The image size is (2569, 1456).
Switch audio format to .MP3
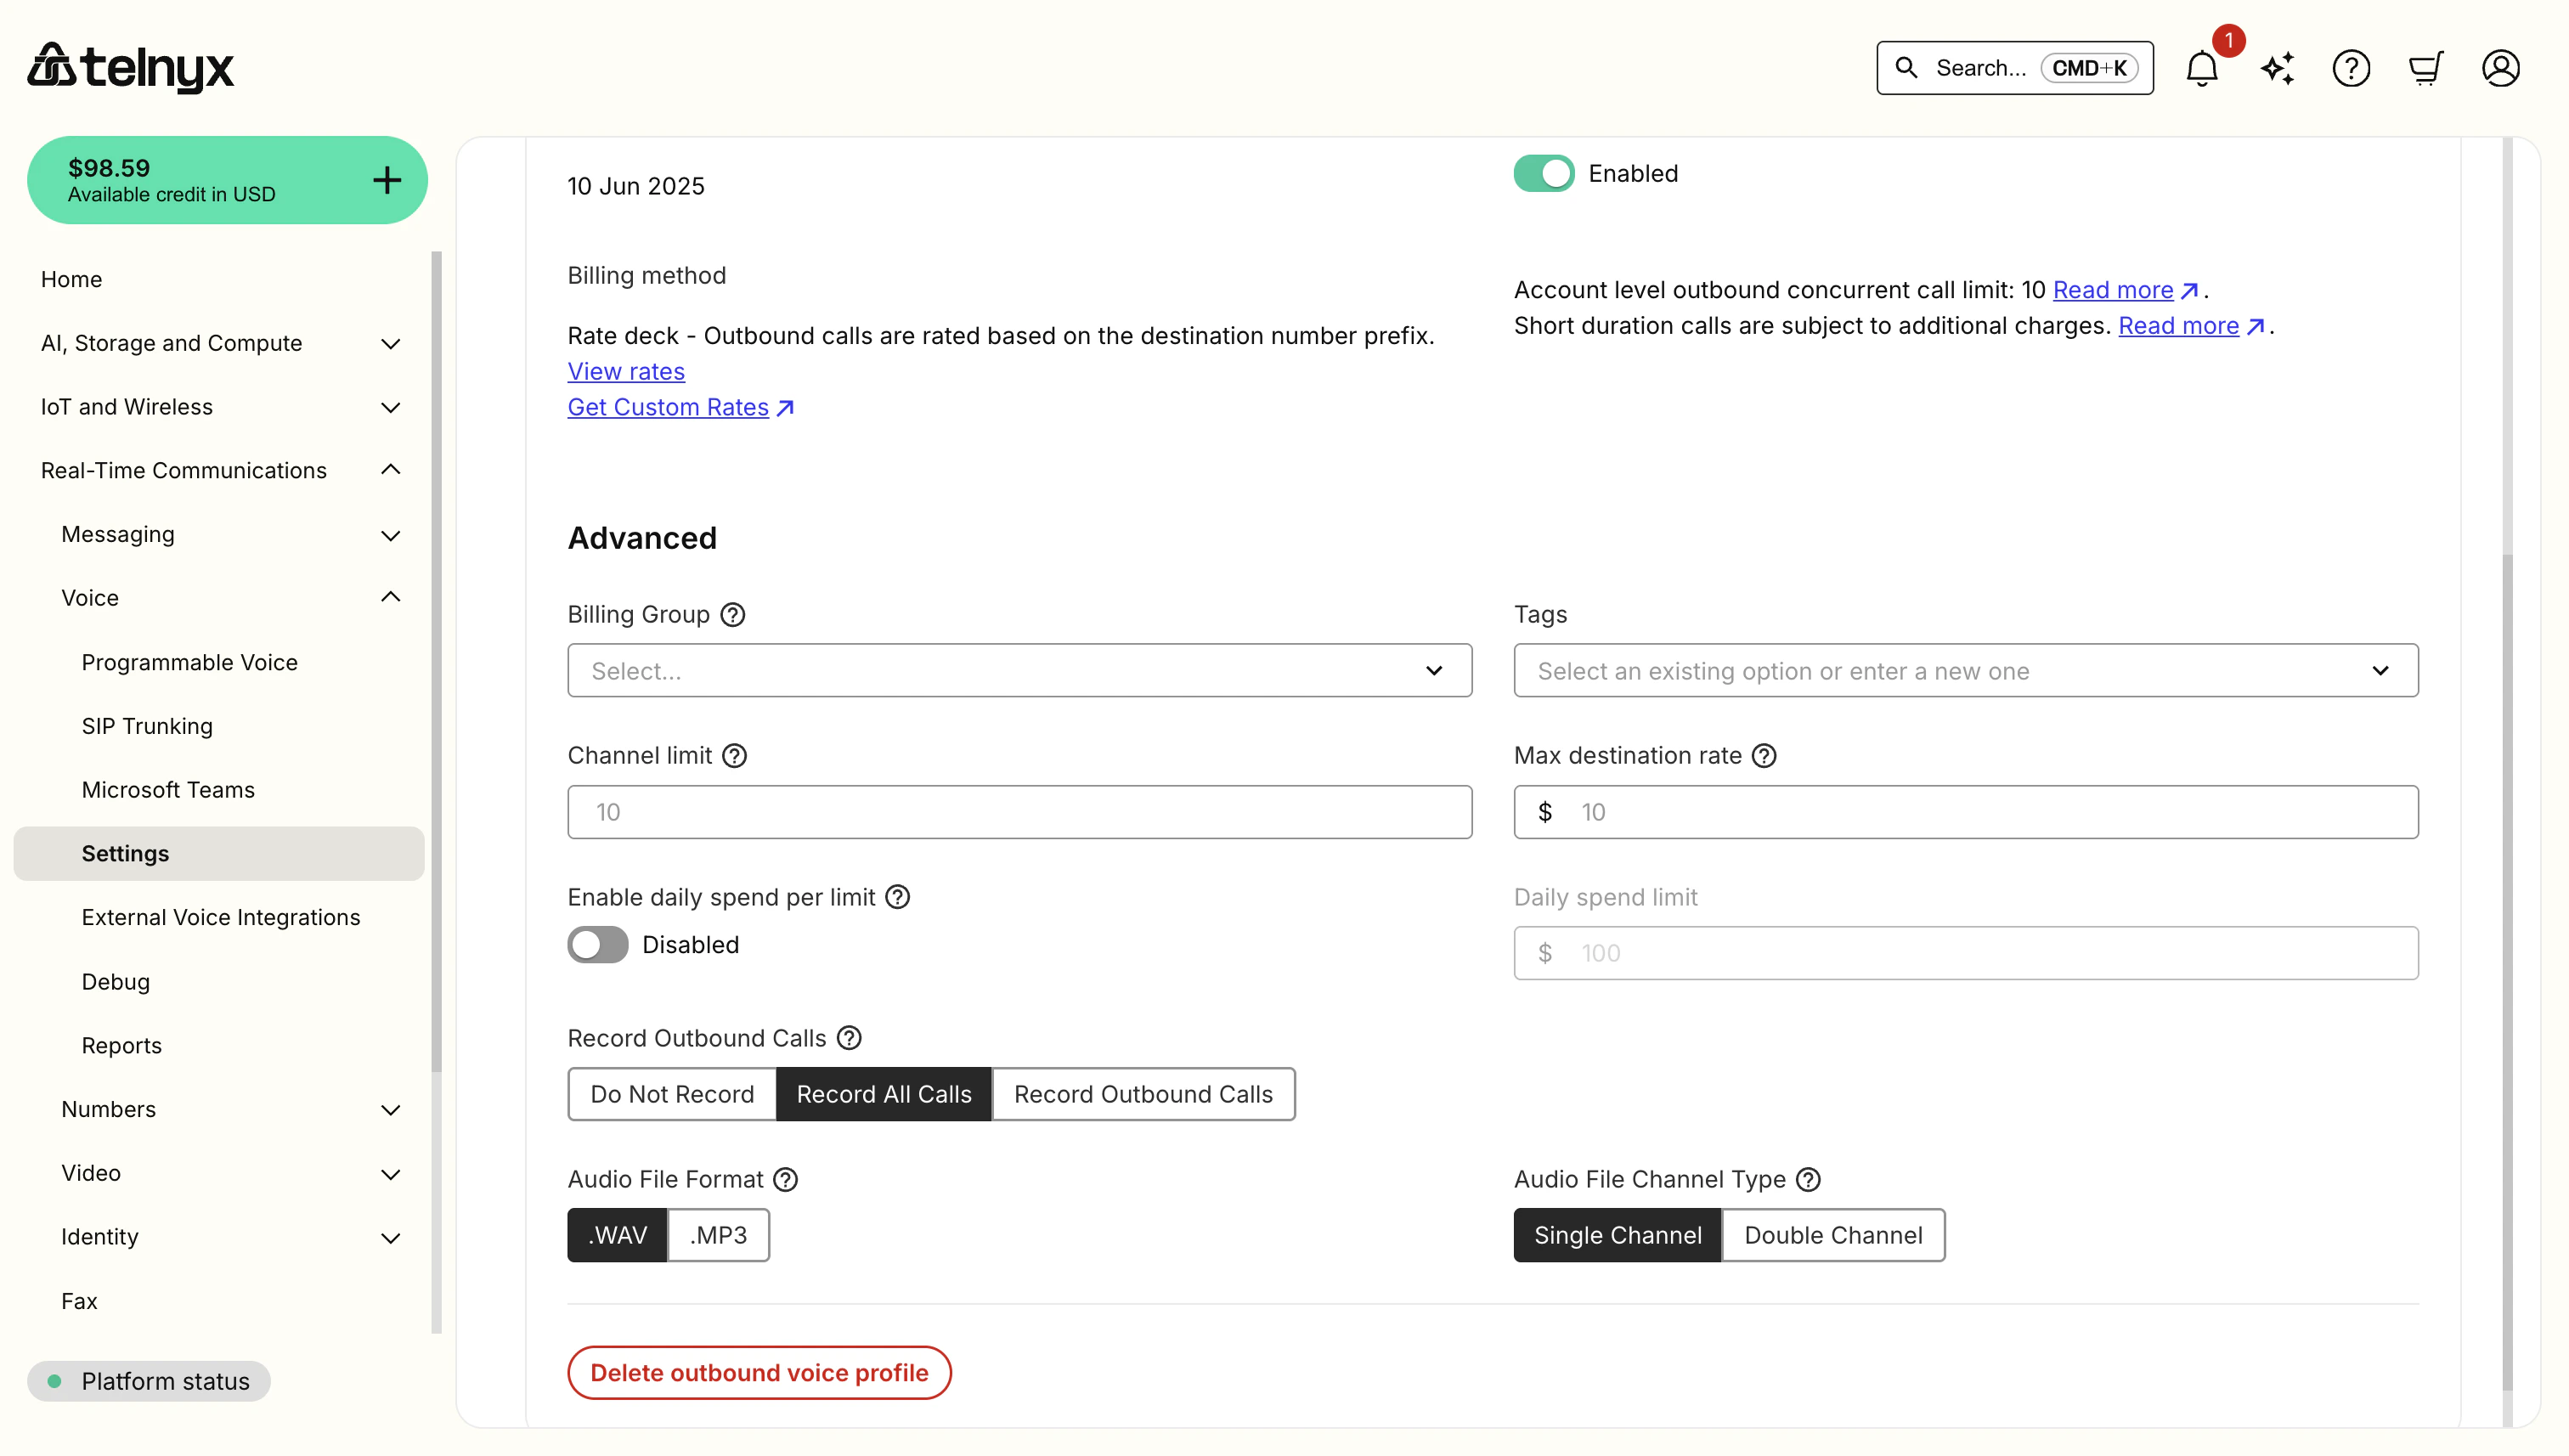717,1235
